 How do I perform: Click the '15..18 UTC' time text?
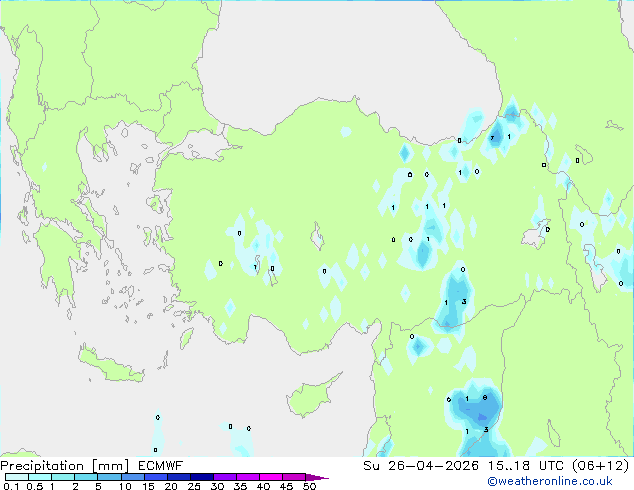tap(525, 466)
